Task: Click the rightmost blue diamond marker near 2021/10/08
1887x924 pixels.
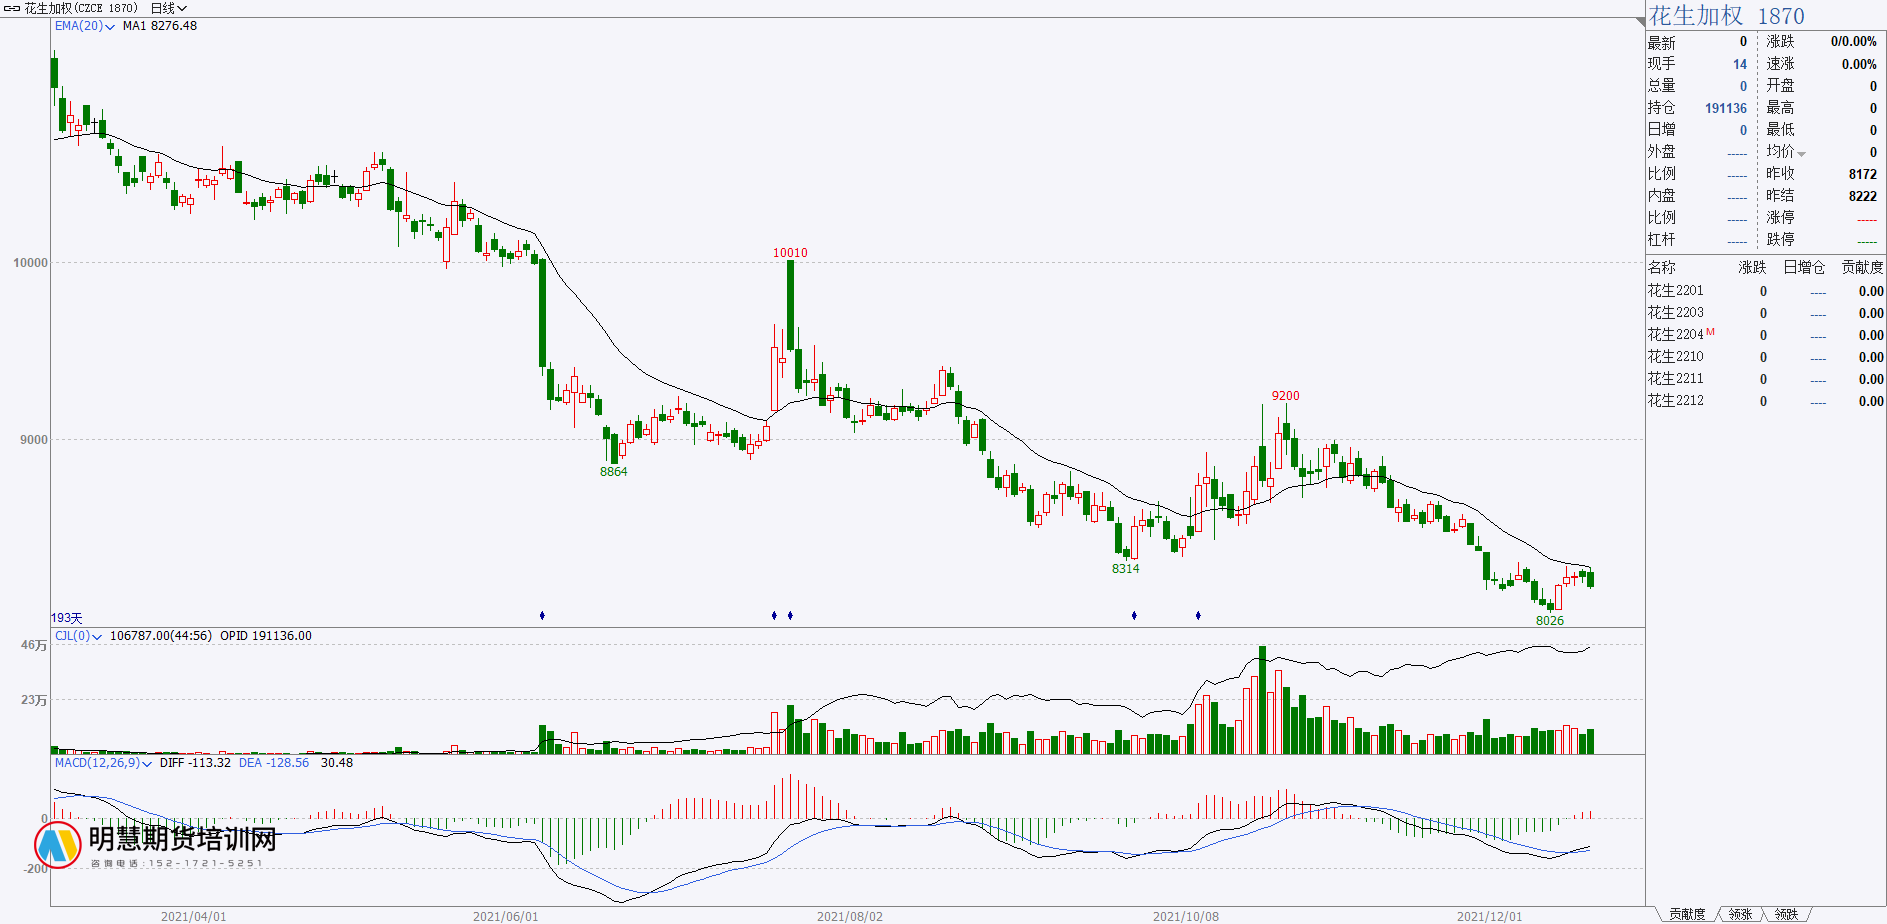Action: (x=1198, y=615)
